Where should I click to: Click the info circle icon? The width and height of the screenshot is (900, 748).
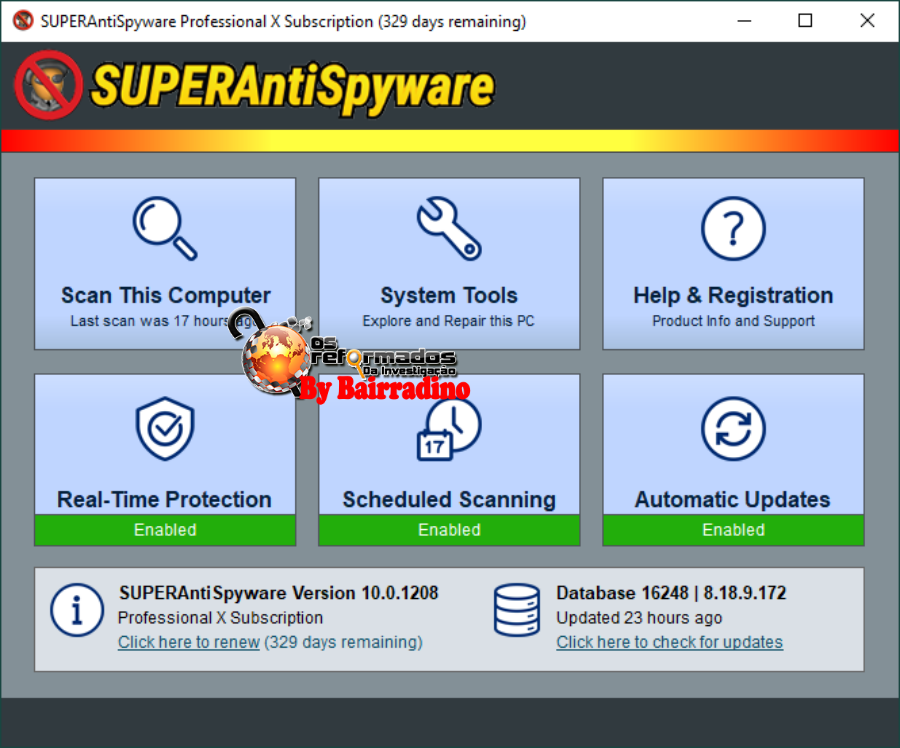[77, 610]
